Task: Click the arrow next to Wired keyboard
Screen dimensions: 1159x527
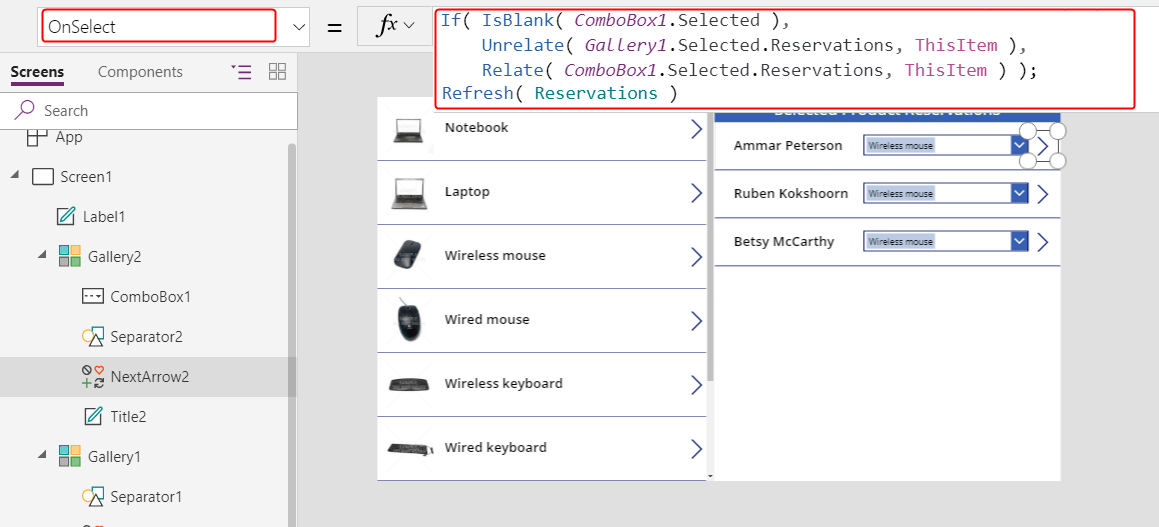Action: [x=696, y=449]
